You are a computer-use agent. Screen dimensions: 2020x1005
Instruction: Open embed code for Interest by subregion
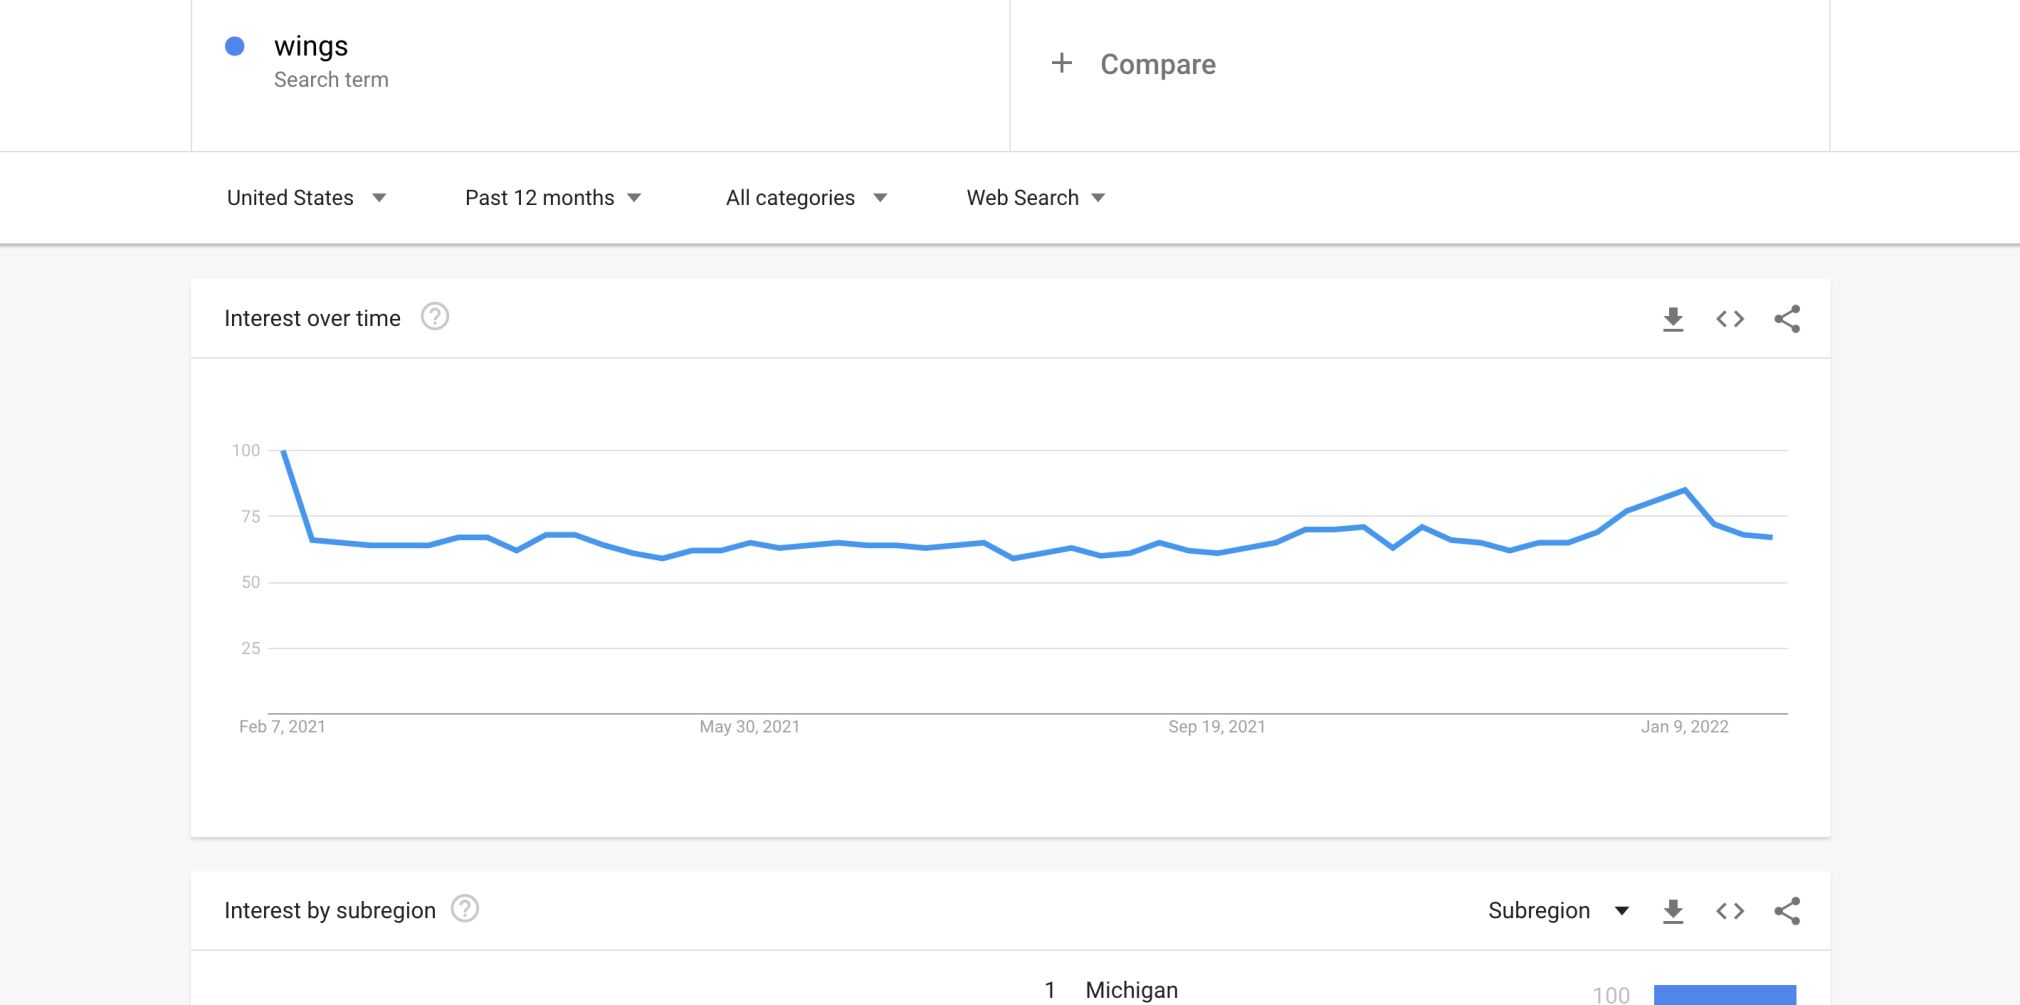[1730, 911]
